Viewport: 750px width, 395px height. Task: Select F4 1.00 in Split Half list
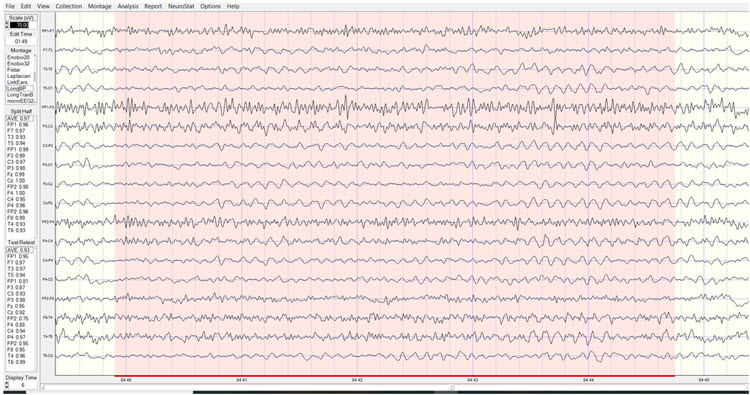point(17,193)
